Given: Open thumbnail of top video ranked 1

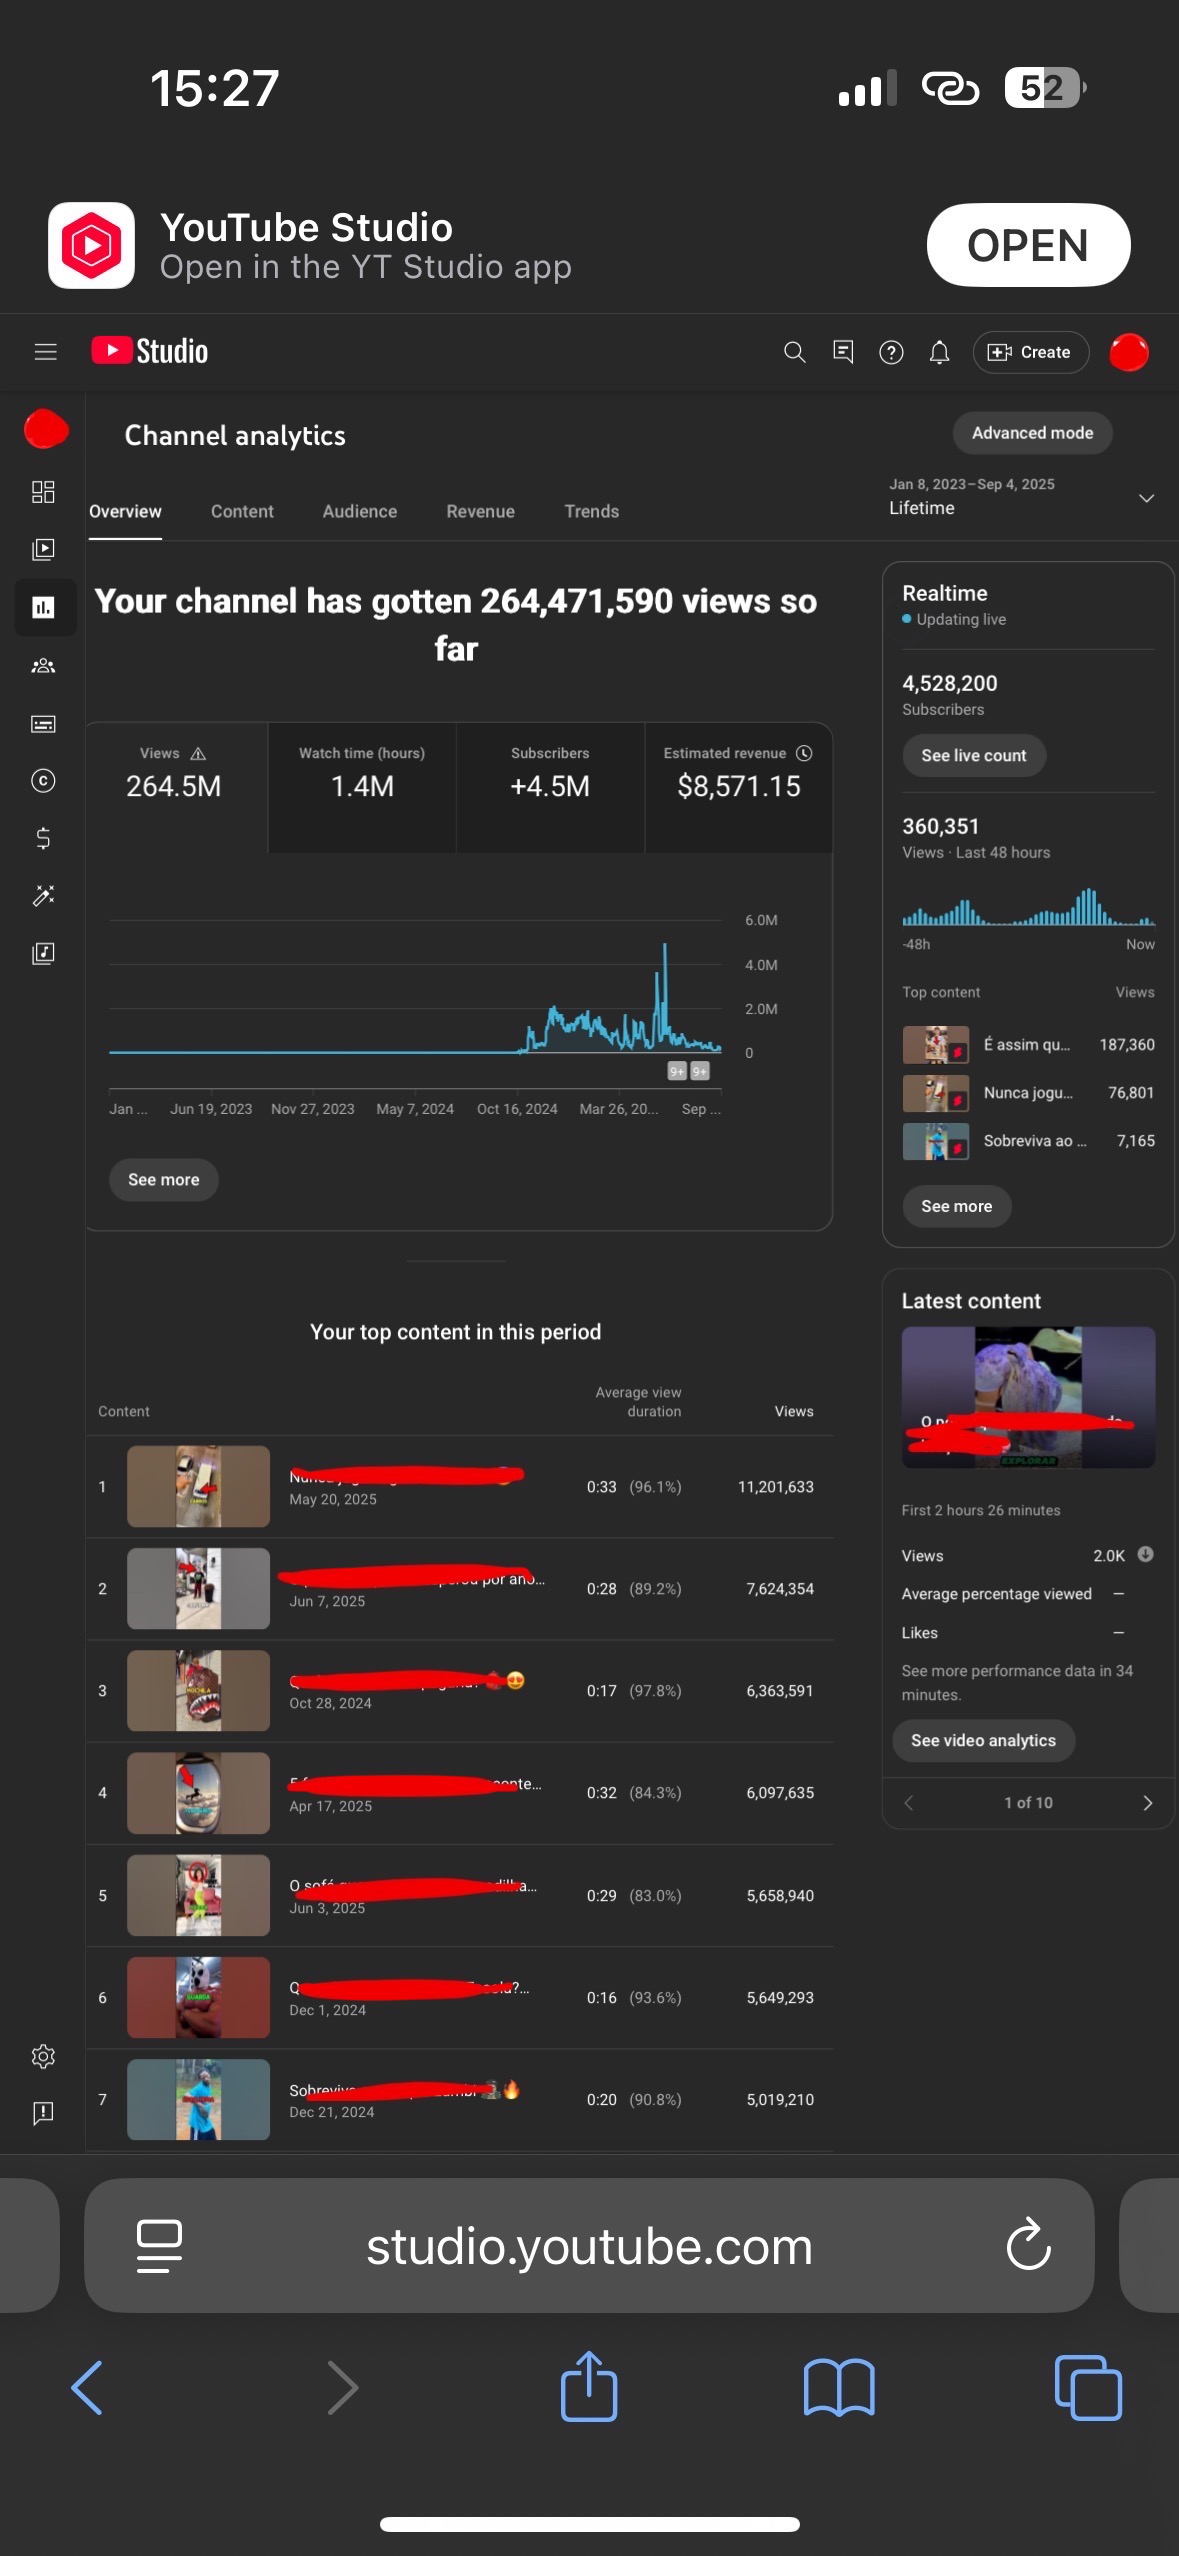Looking at the screenshot, I should point(198,1486).
